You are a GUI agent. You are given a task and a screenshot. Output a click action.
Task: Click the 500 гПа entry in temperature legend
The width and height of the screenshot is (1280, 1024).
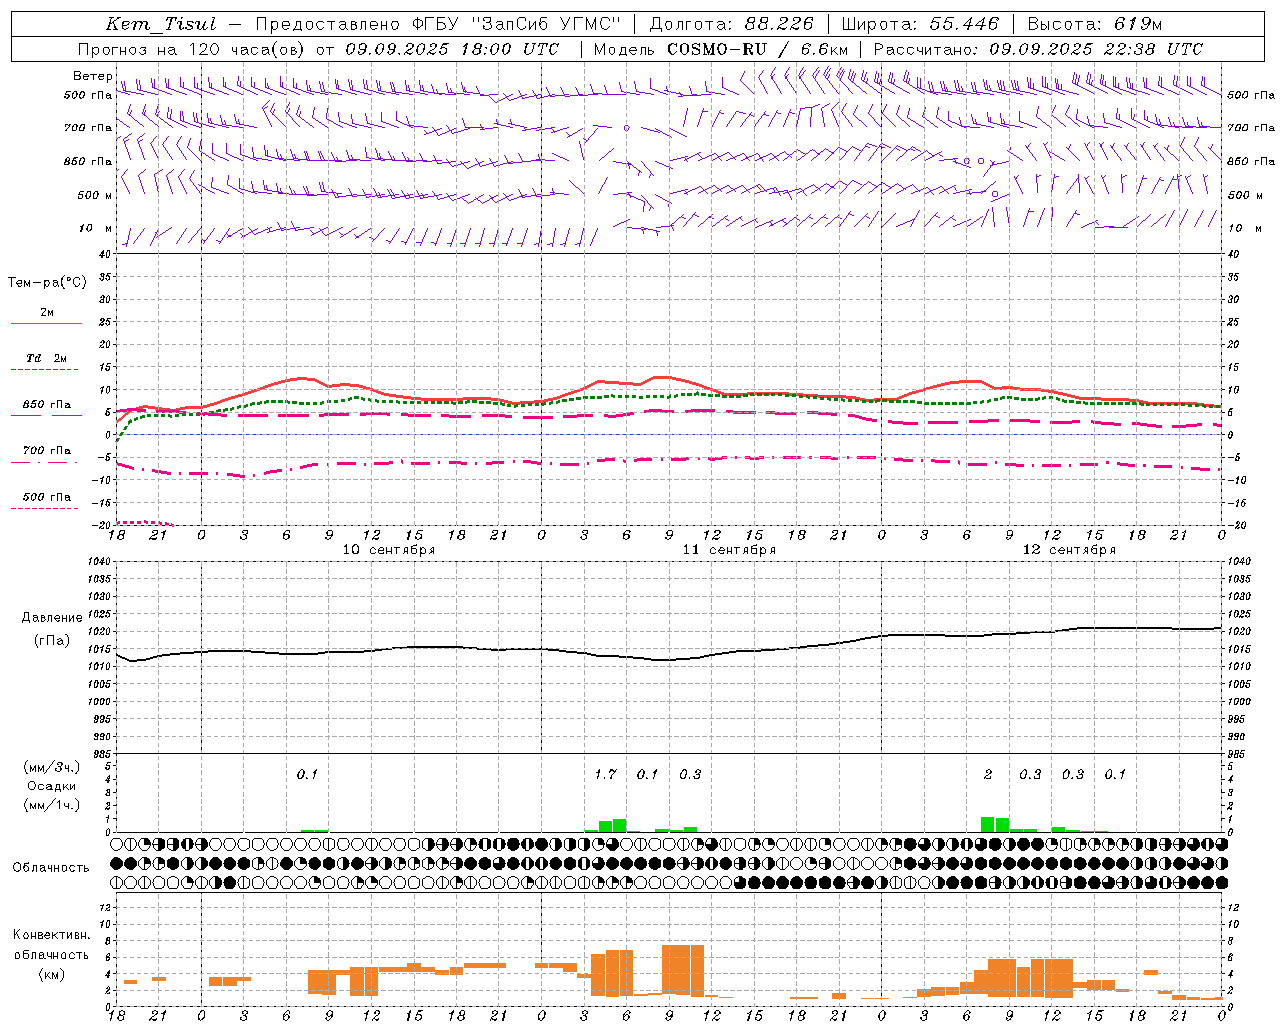47,497
